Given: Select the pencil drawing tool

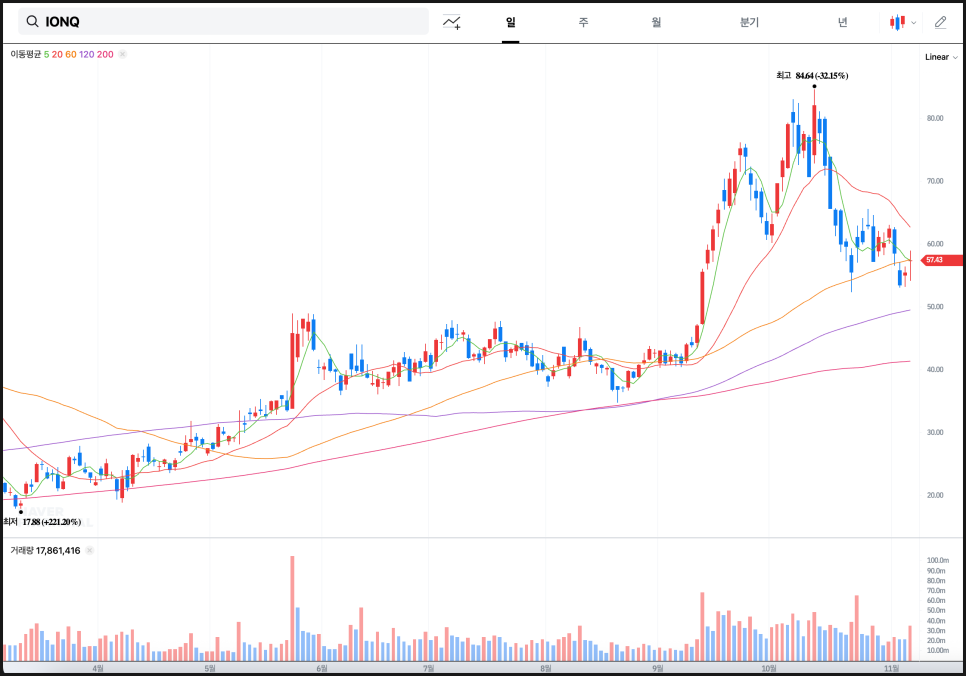Looking at the screenshot, I should [940, 22].
